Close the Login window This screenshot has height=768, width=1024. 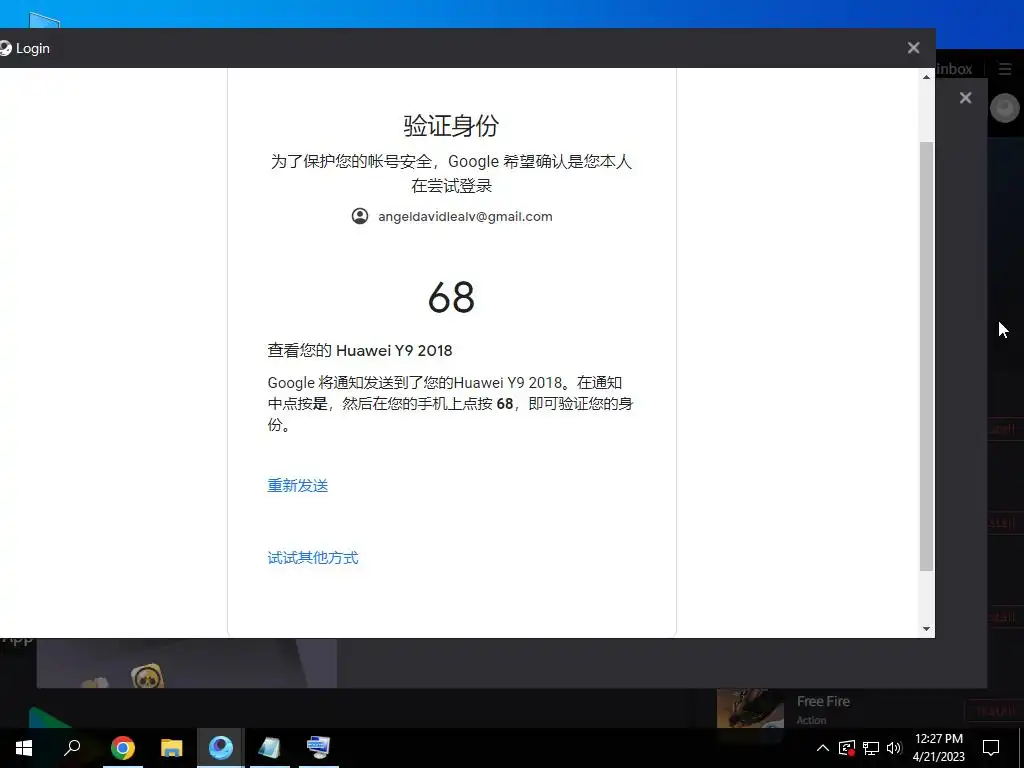(913, 48)
